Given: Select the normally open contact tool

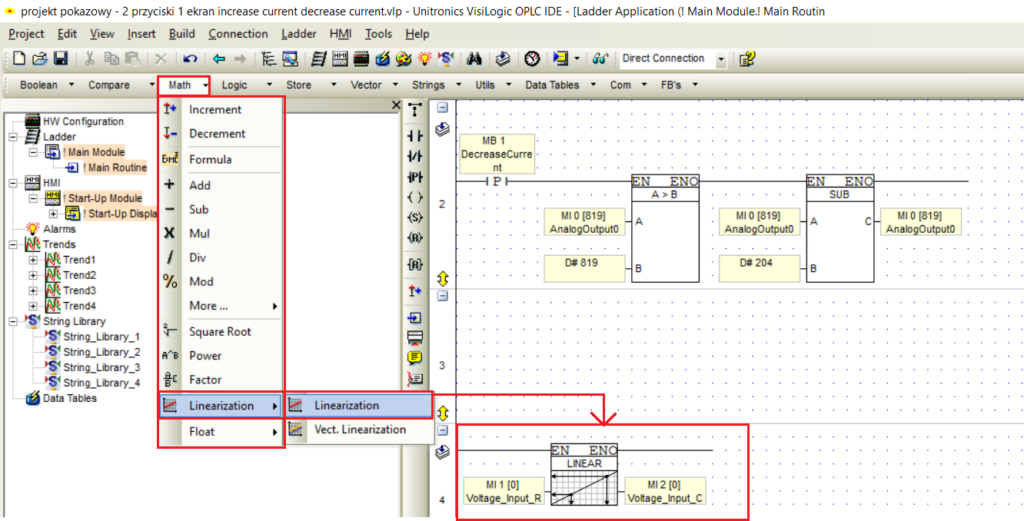Looking at the screenshot, I should pos(415,136).
